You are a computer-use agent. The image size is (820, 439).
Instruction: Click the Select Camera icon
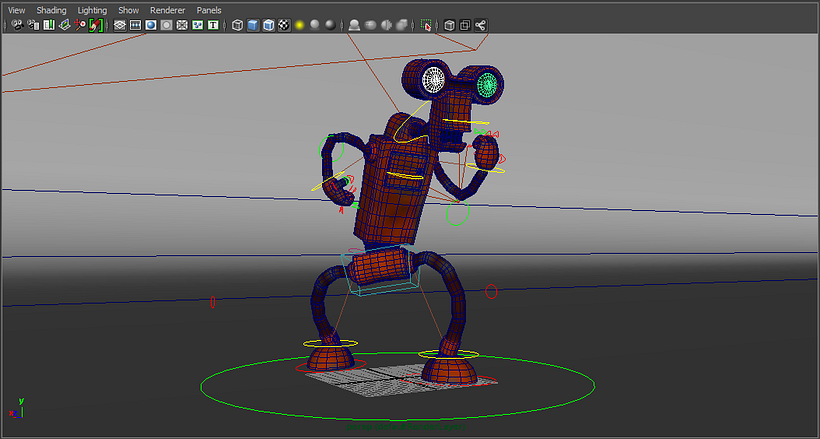[x=17, y=25]
